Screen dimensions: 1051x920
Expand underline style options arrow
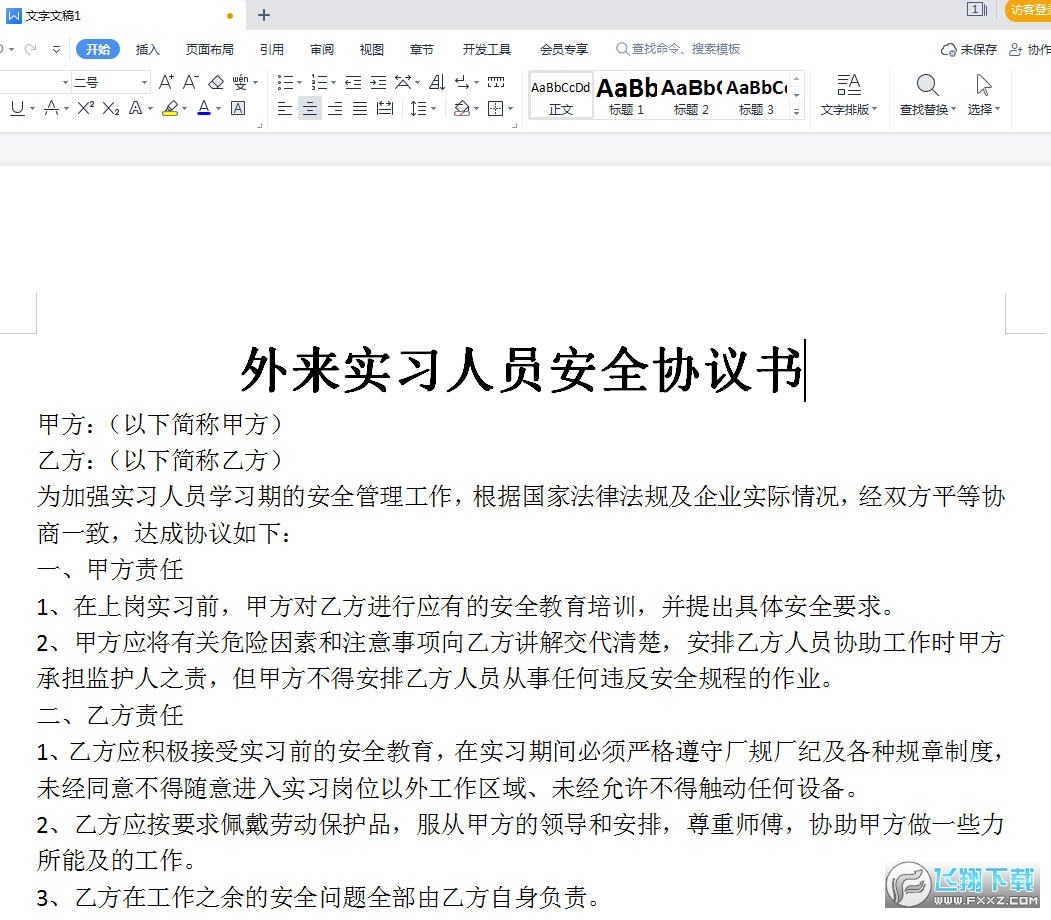[x=32, y=108]
